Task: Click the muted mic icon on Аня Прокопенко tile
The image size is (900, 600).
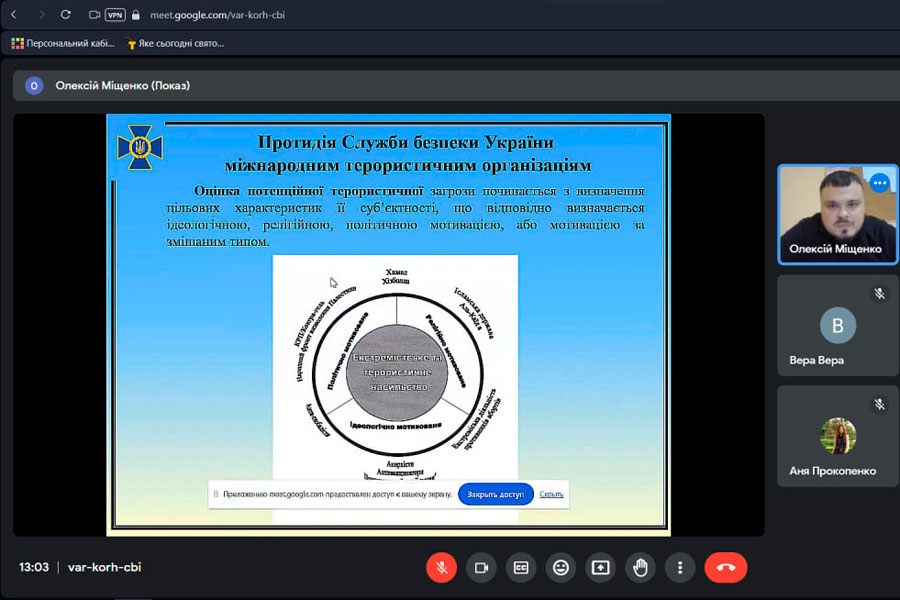Action: 879,404
